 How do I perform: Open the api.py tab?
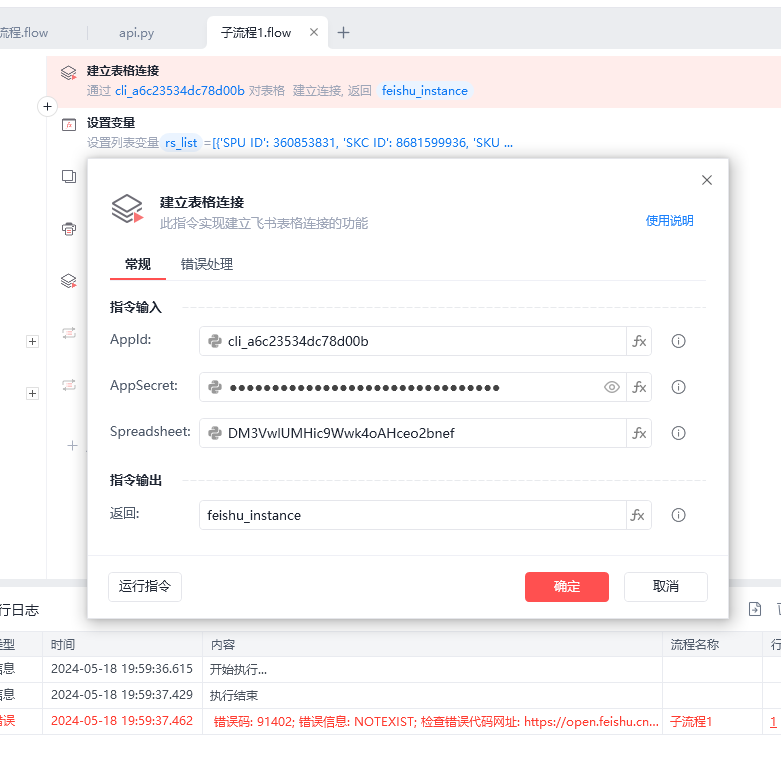136,33
